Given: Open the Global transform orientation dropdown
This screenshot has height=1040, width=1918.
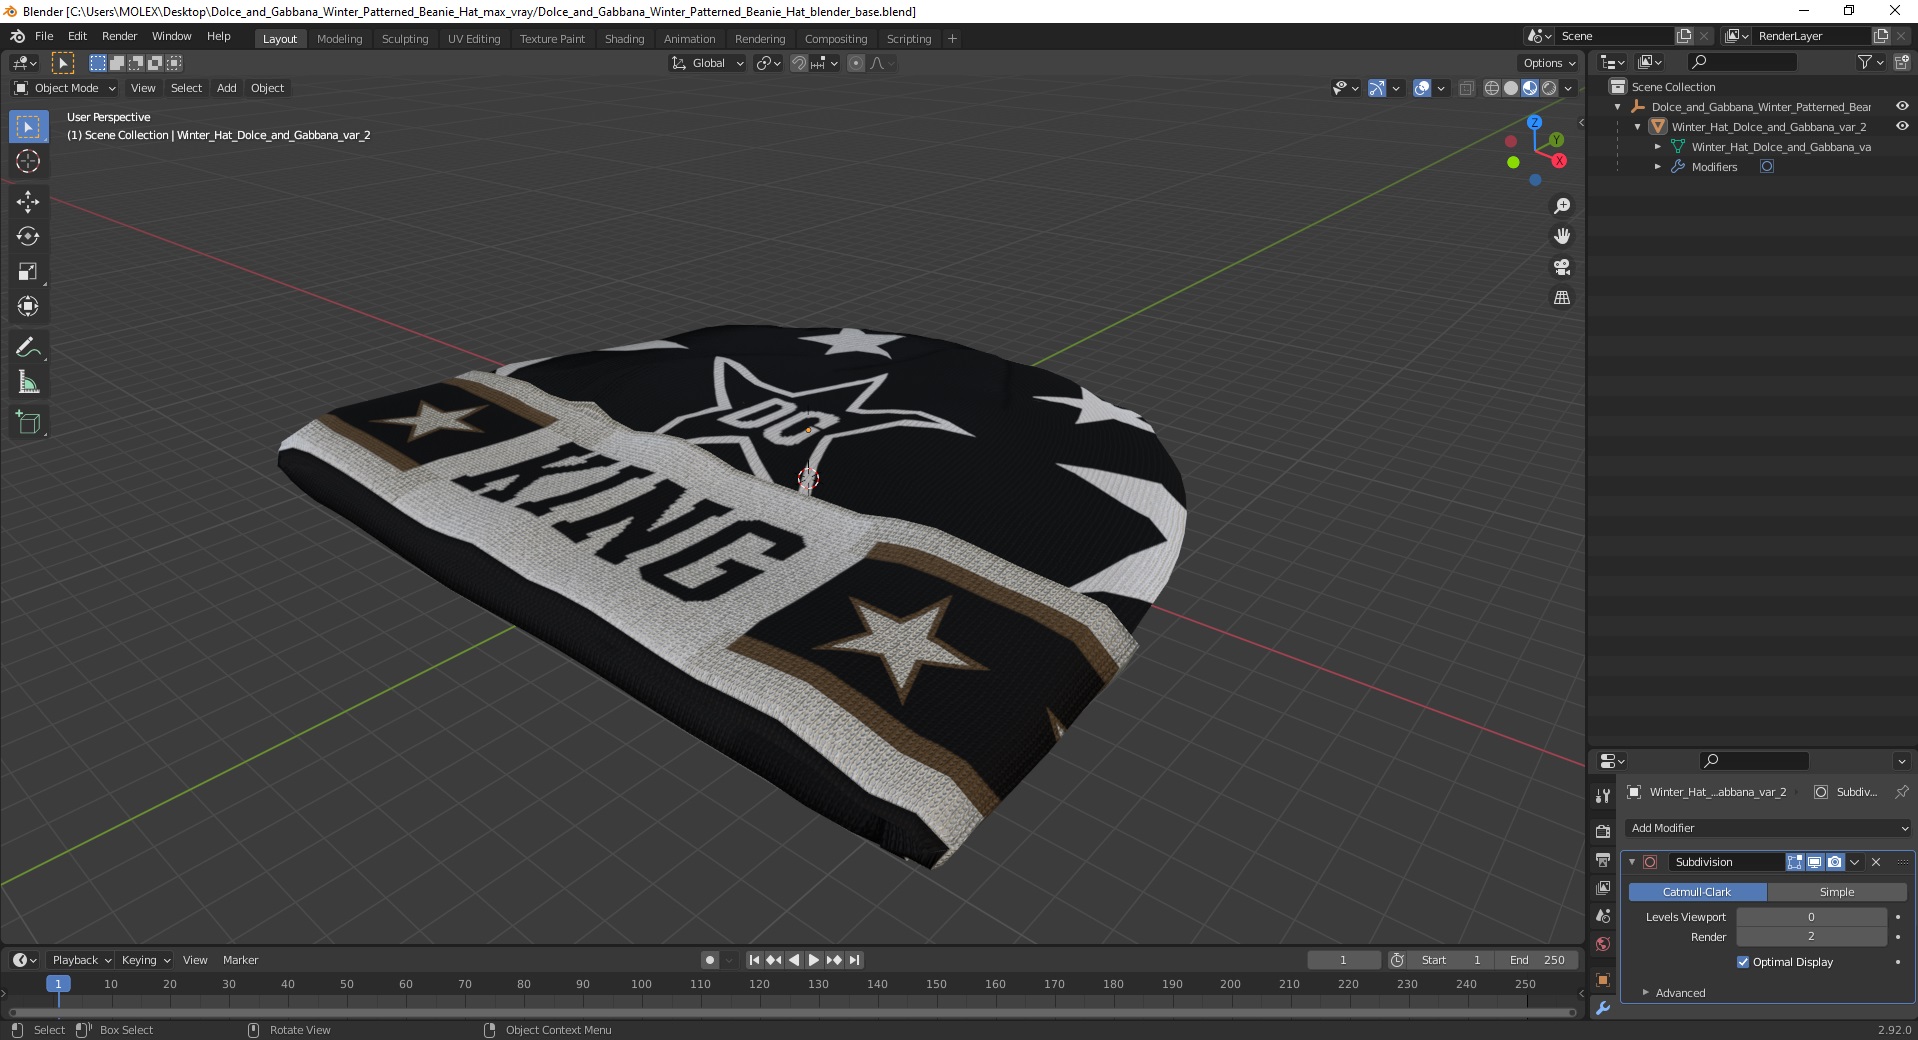Looking at the screenshot, I should tap(707, 63).
